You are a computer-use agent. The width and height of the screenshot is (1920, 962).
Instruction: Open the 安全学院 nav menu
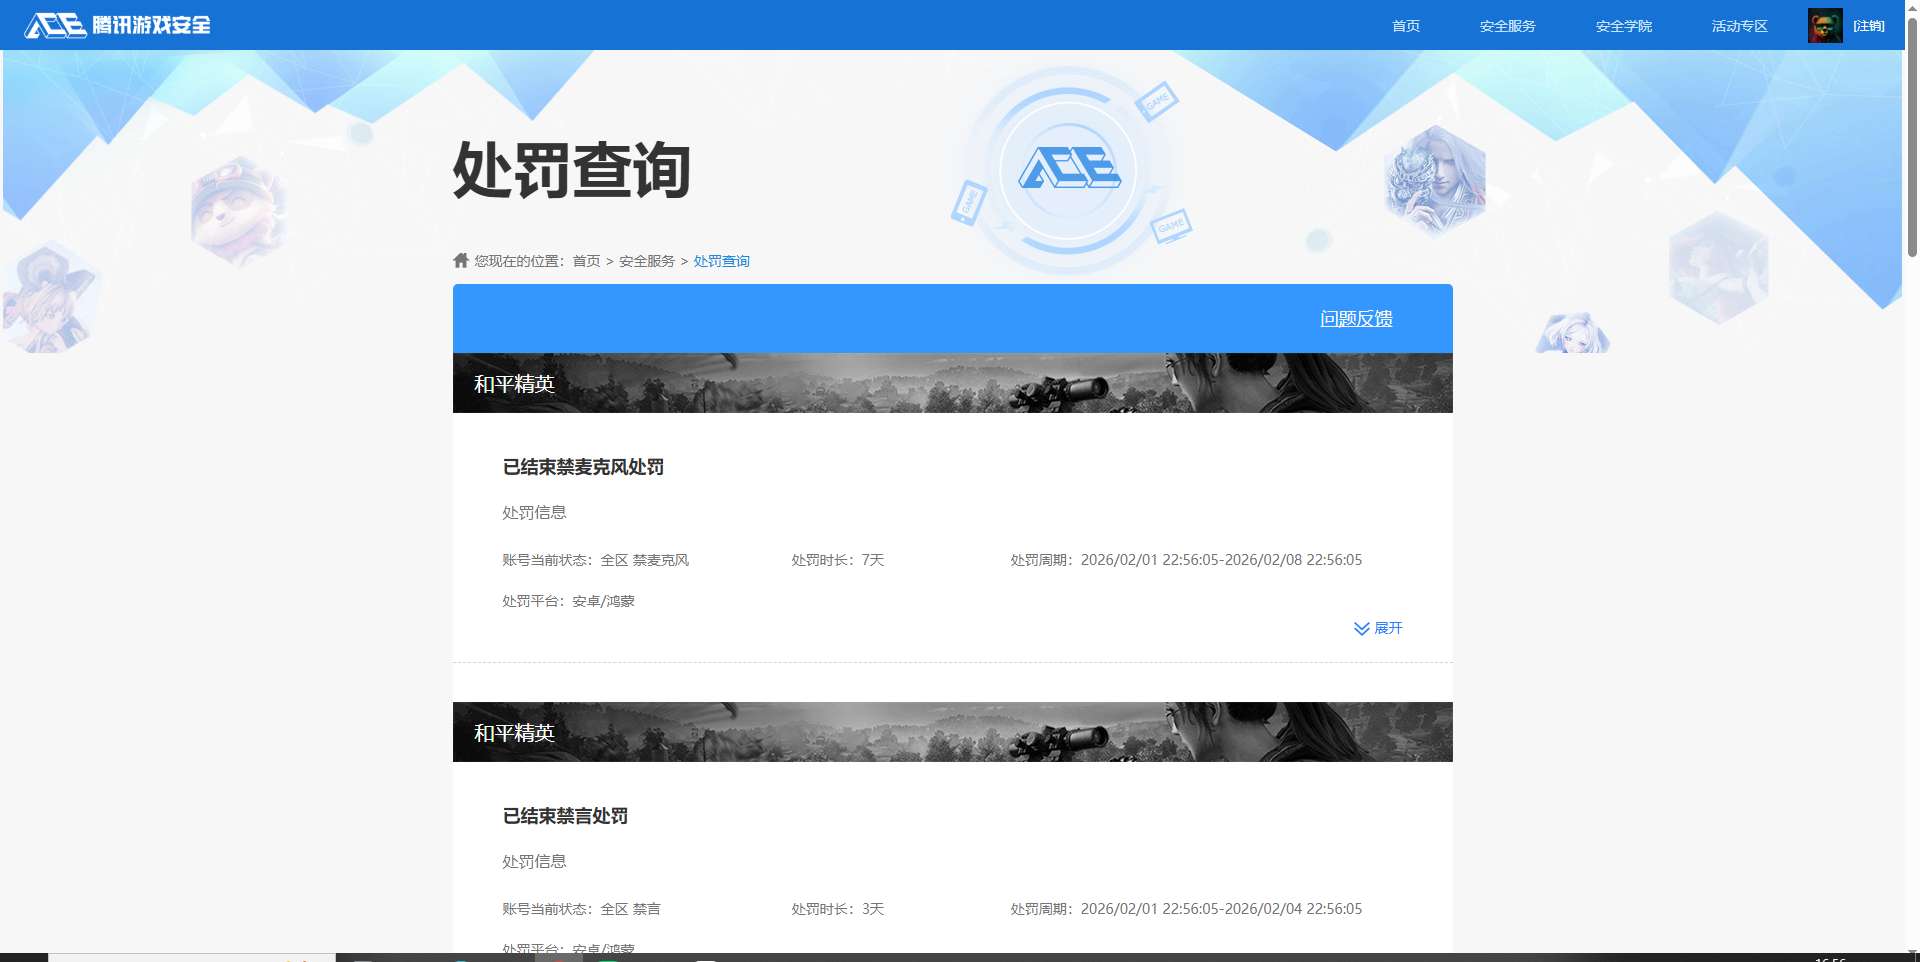tap(1623, 26)
